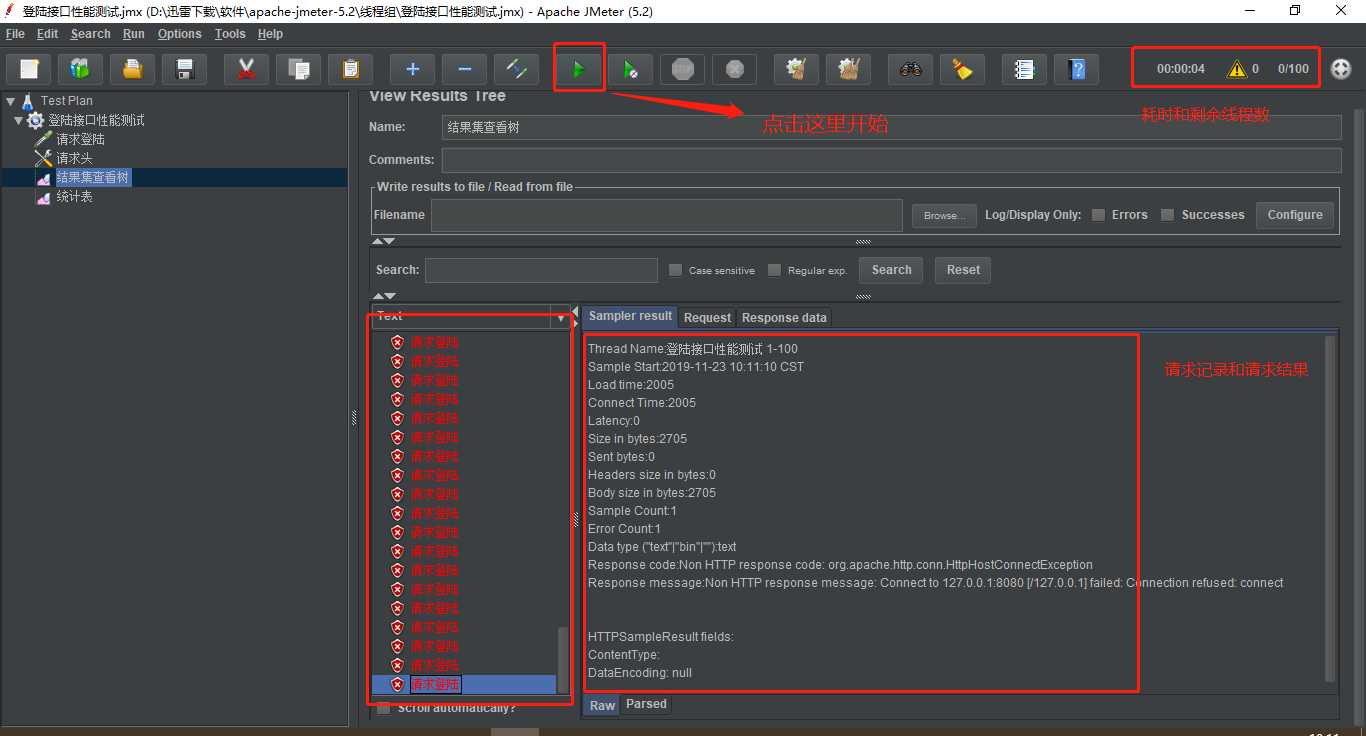Open the File menu
The image size is (1366, 736).
pyautogui.click(x=15, y=34)
